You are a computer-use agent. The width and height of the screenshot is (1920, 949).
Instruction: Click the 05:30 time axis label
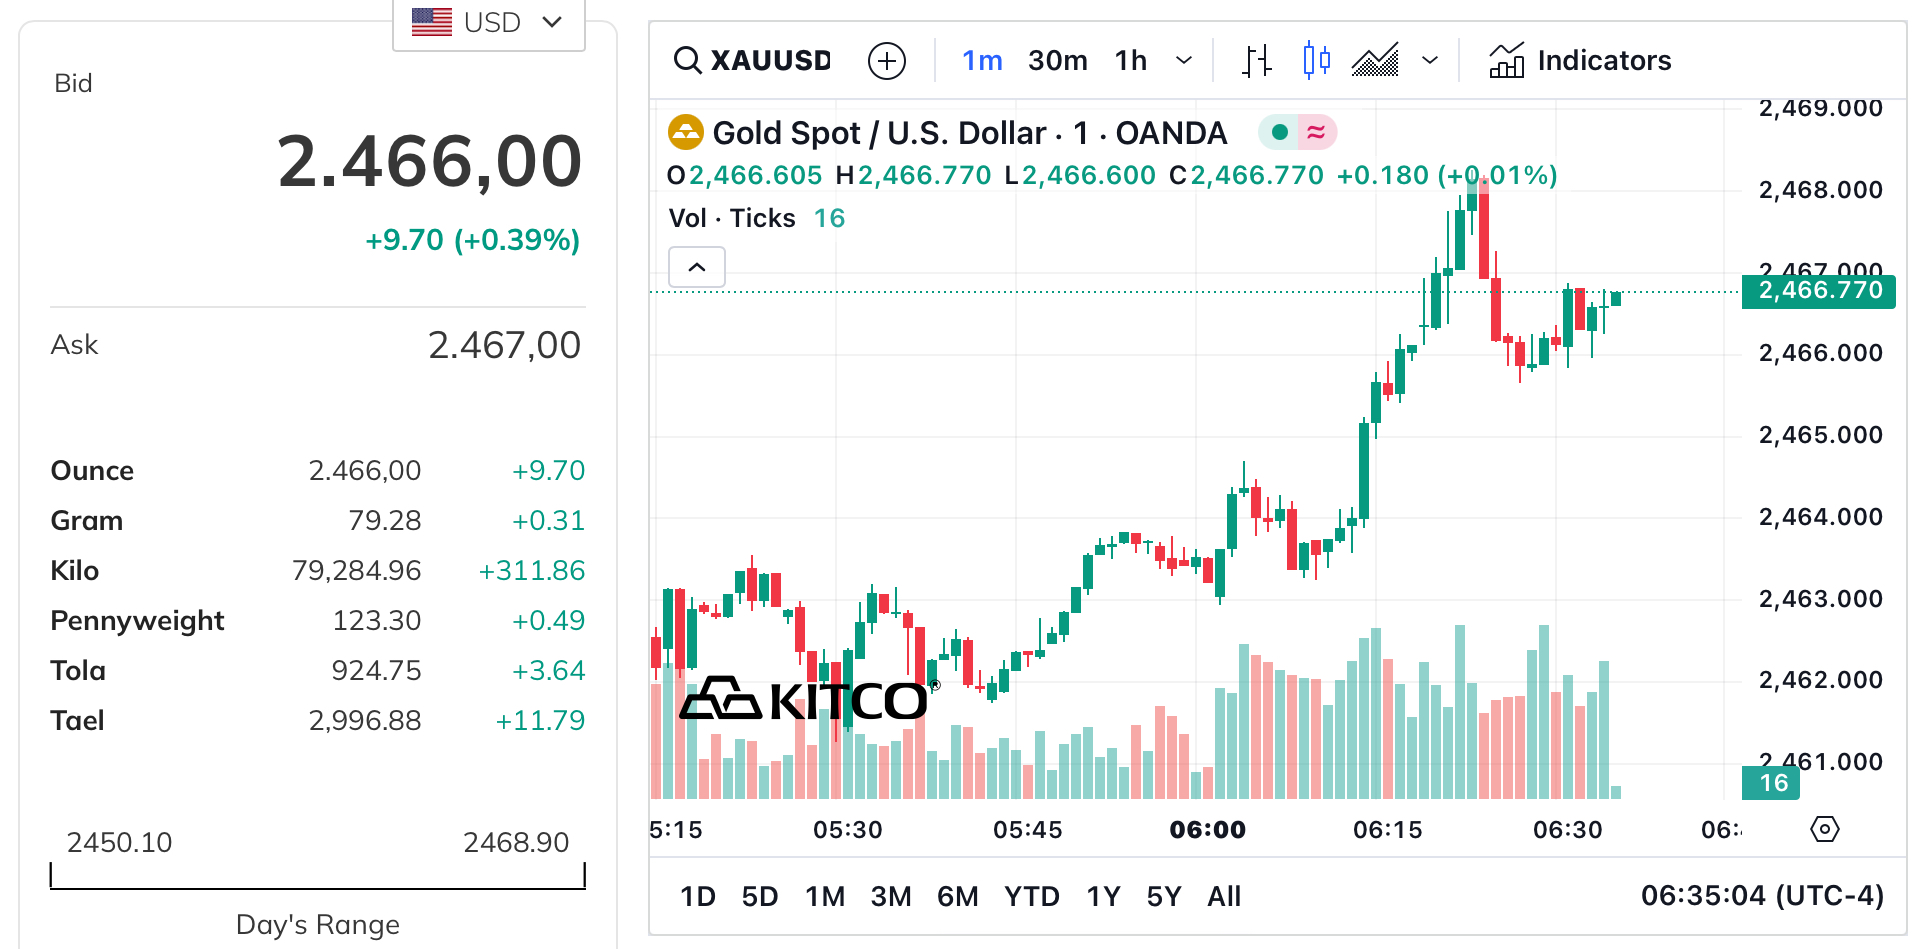(848, 829)
